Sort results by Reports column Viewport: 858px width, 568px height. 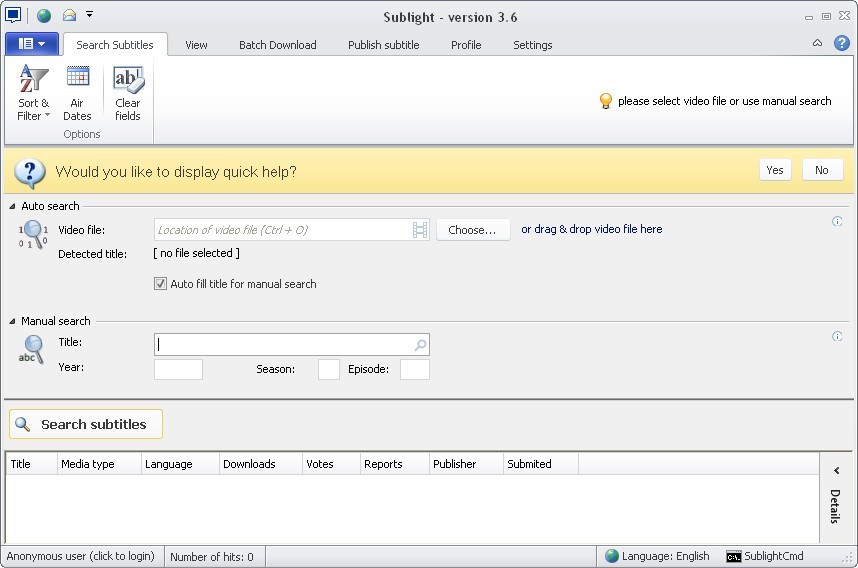click(395, 464)
